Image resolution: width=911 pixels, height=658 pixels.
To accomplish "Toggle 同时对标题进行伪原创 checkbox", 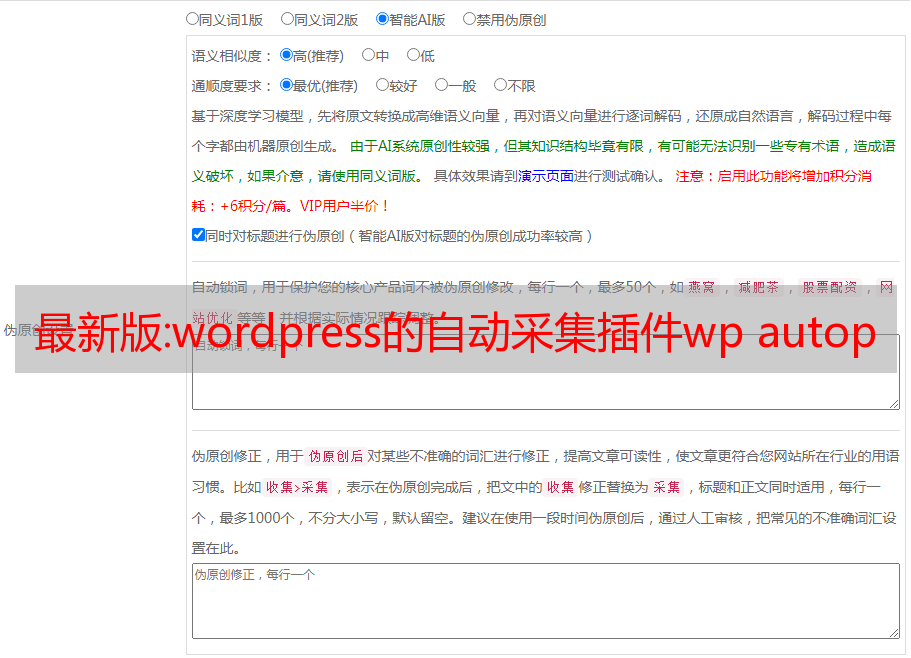I will click(198, 235).
